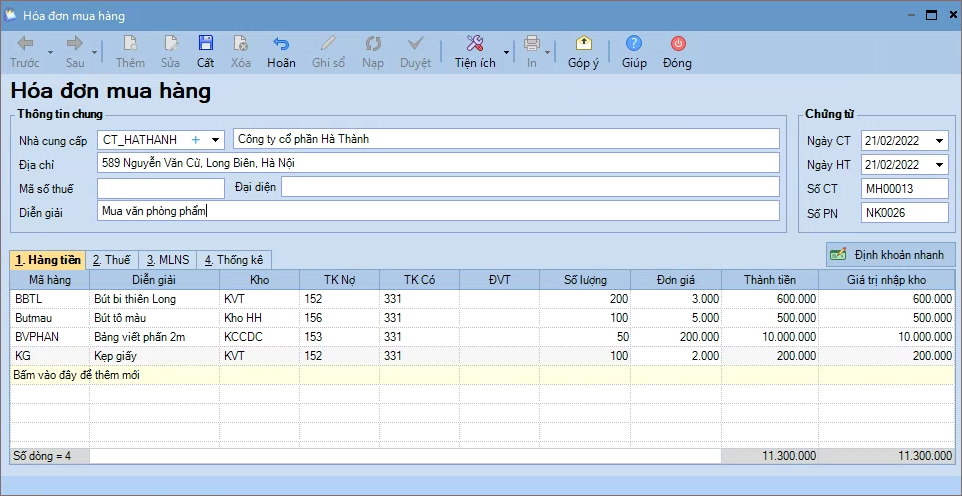Open the Ngày HT date picker dropdown
The width and height of the screenshot is (962, 496).
click(939, 165)
